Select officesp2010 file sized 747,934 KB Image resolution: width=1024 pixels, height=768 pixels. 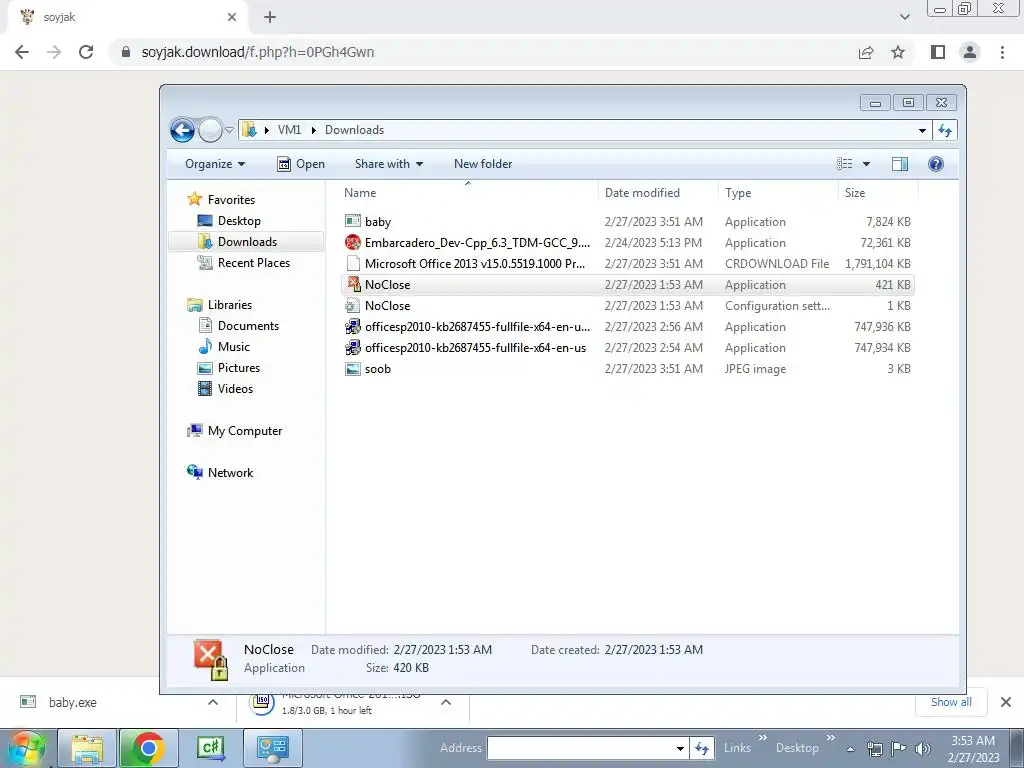click(627, 347)
